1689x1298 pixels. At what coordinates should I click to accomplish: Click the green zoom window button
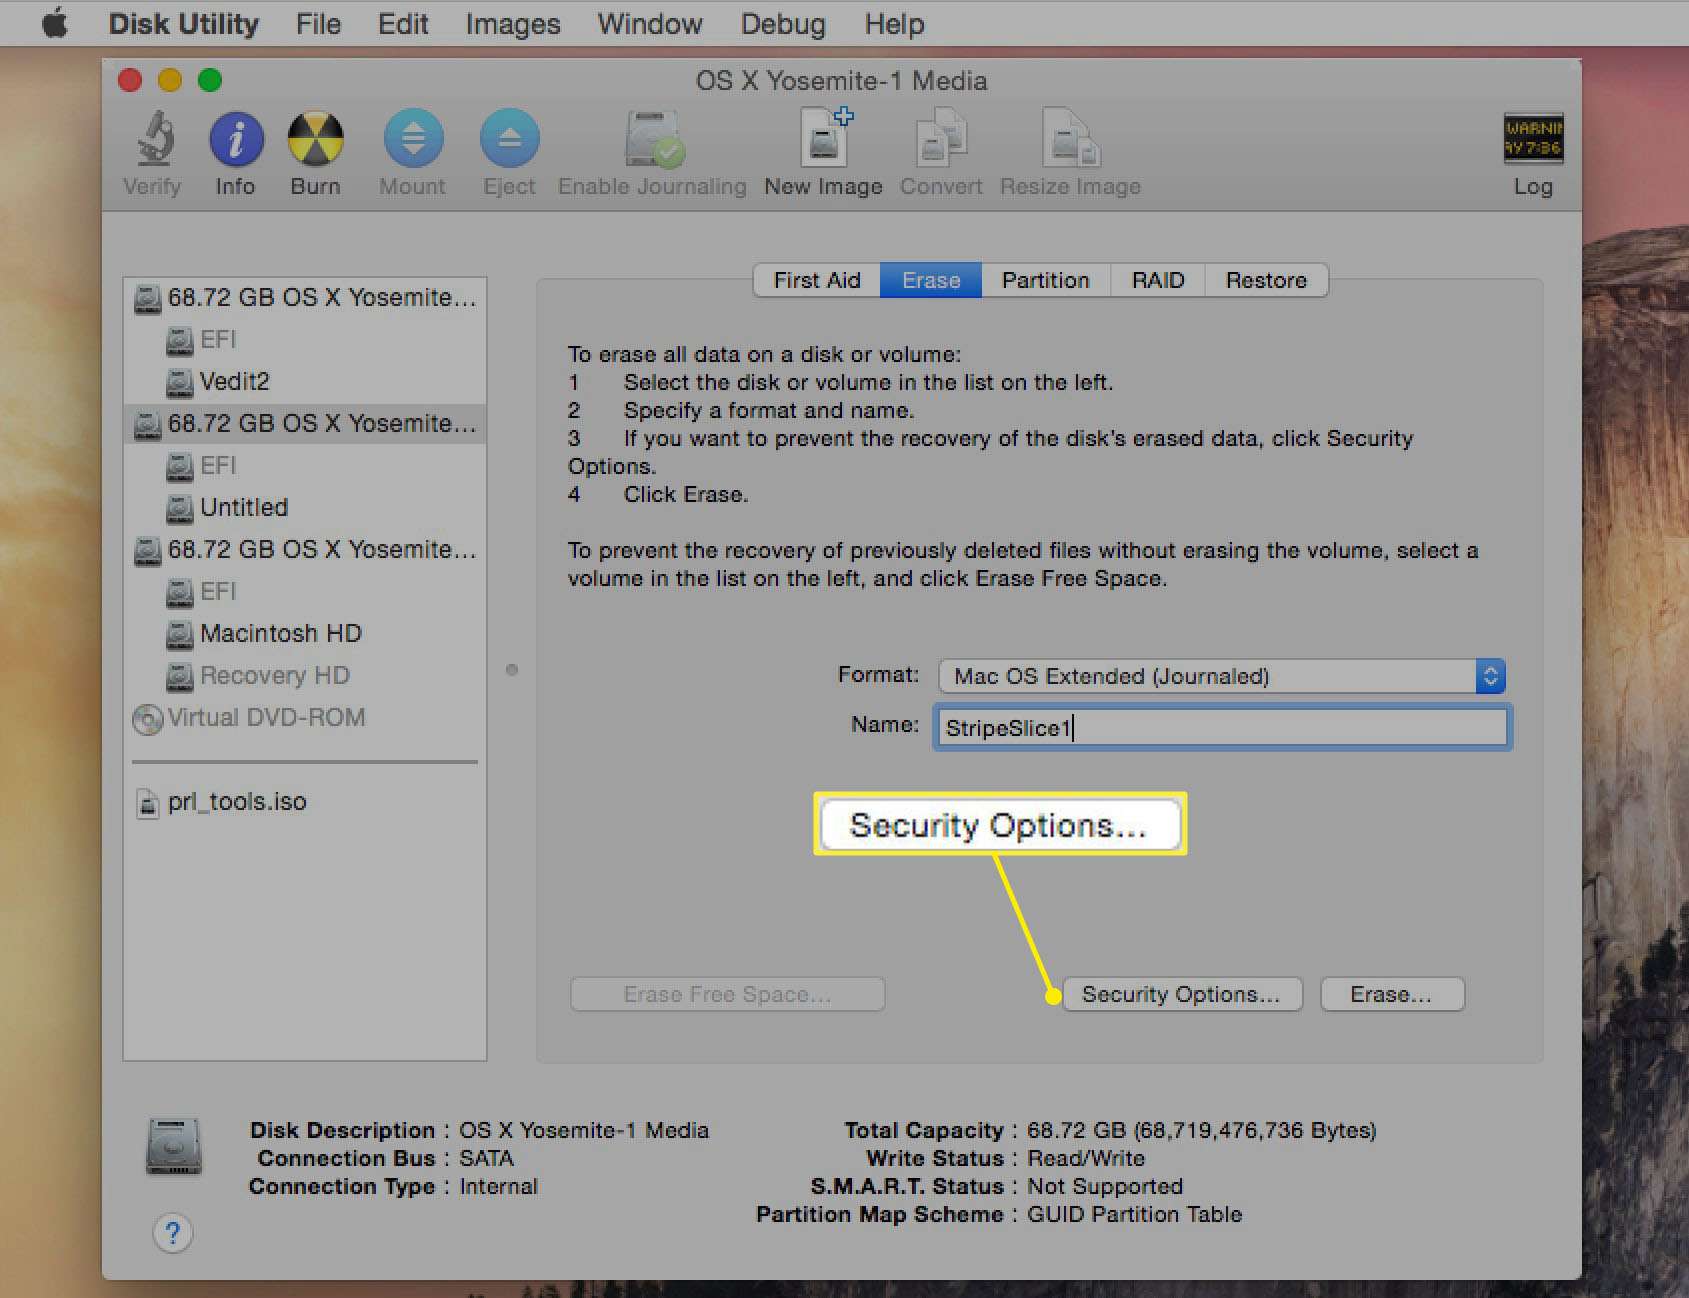click(x=210, y=80)
